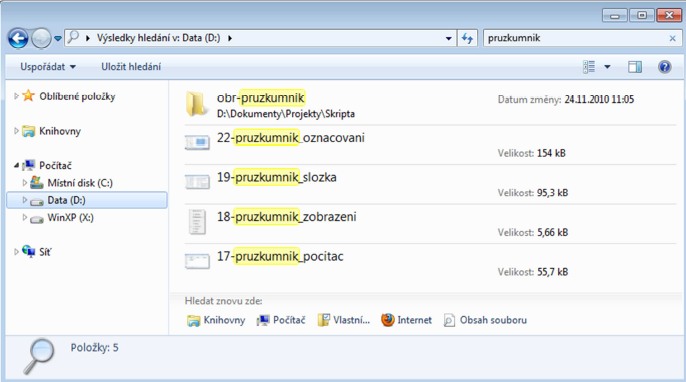The width and height of the screenshot is (686, 382).
Task: Open the view options dropdown arrow
Action: [607, 67]
